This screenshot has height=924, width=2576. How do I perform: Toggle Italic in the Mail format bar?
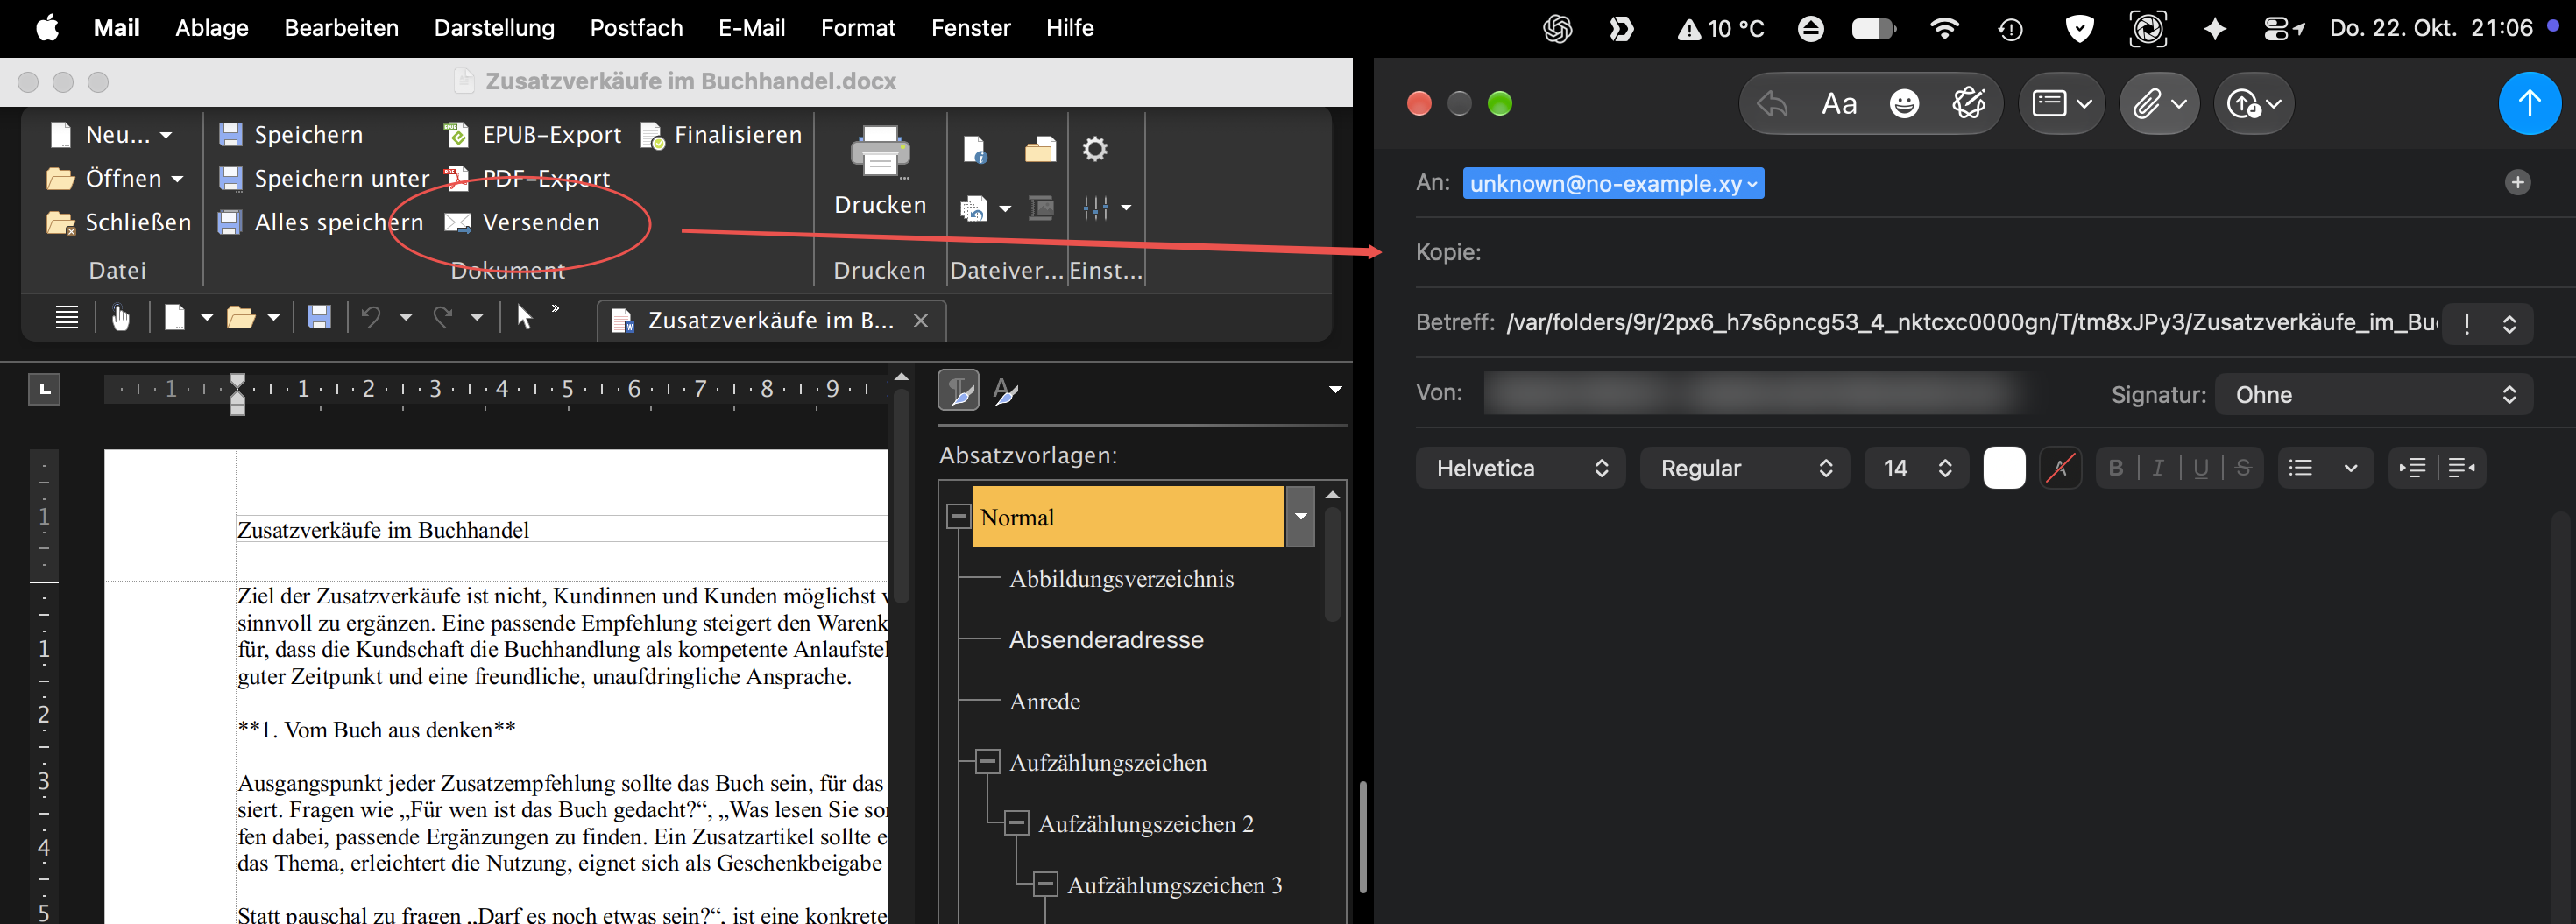pyautogui.click(x=2158, y=468)
